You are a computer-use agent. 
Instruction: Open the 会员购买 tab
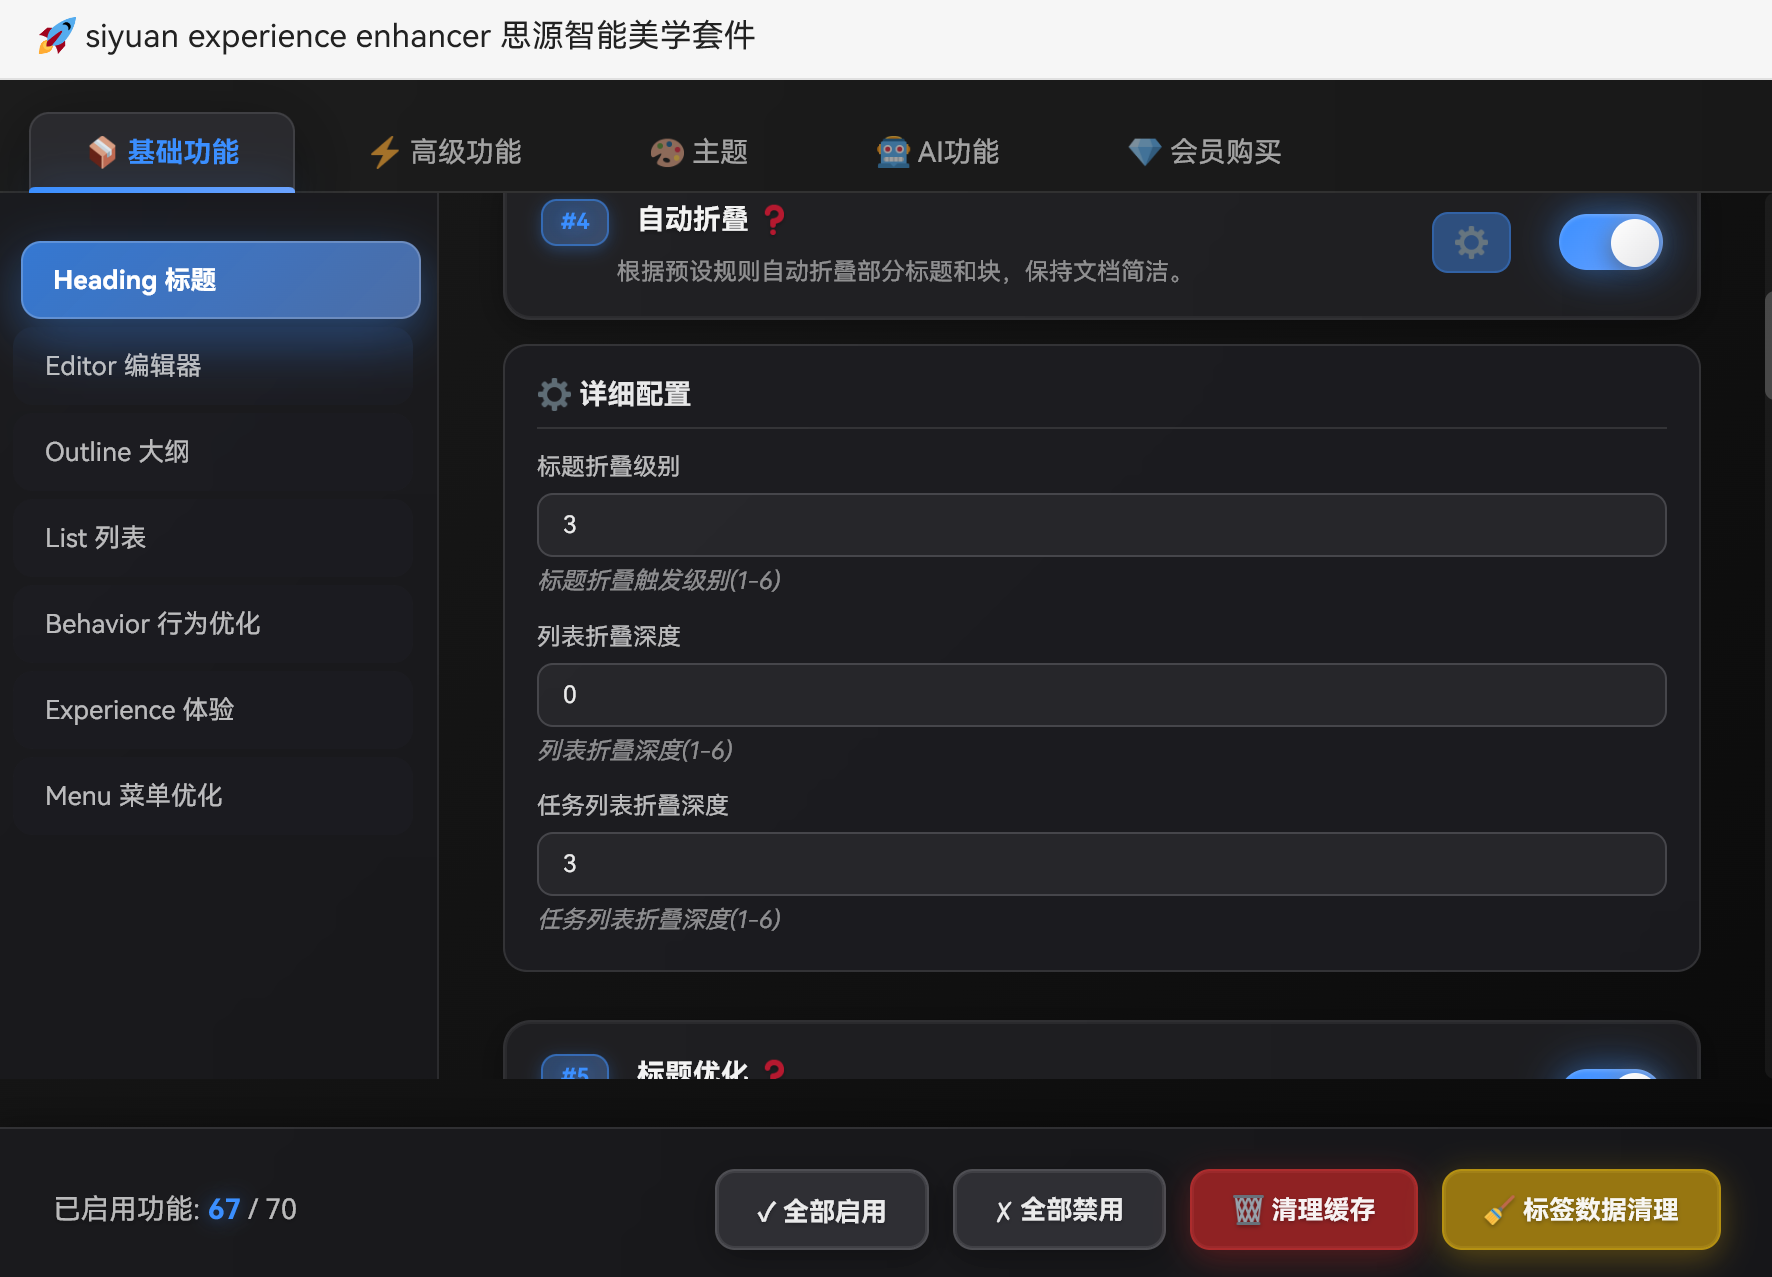click(1204, 152)
